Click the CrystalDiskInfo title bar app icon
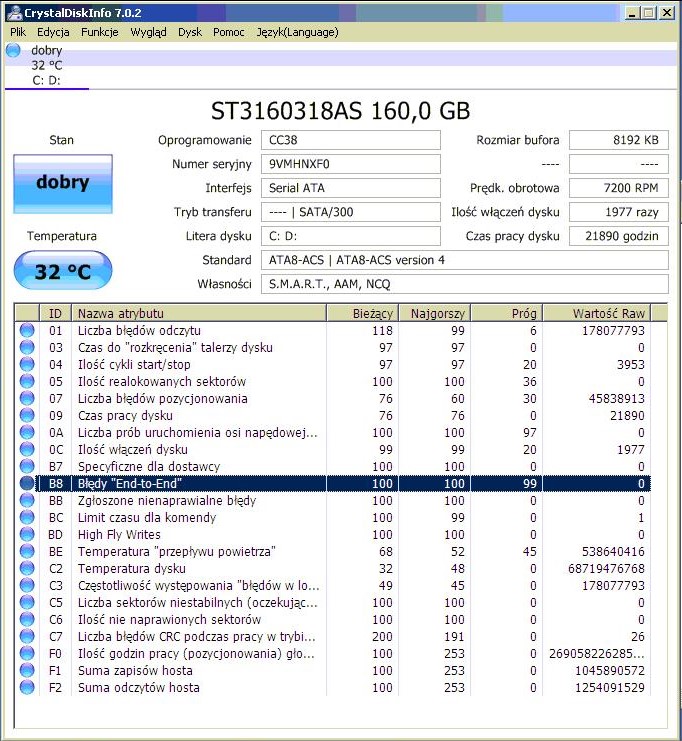682x741 pixels. [x=15, y=13]
